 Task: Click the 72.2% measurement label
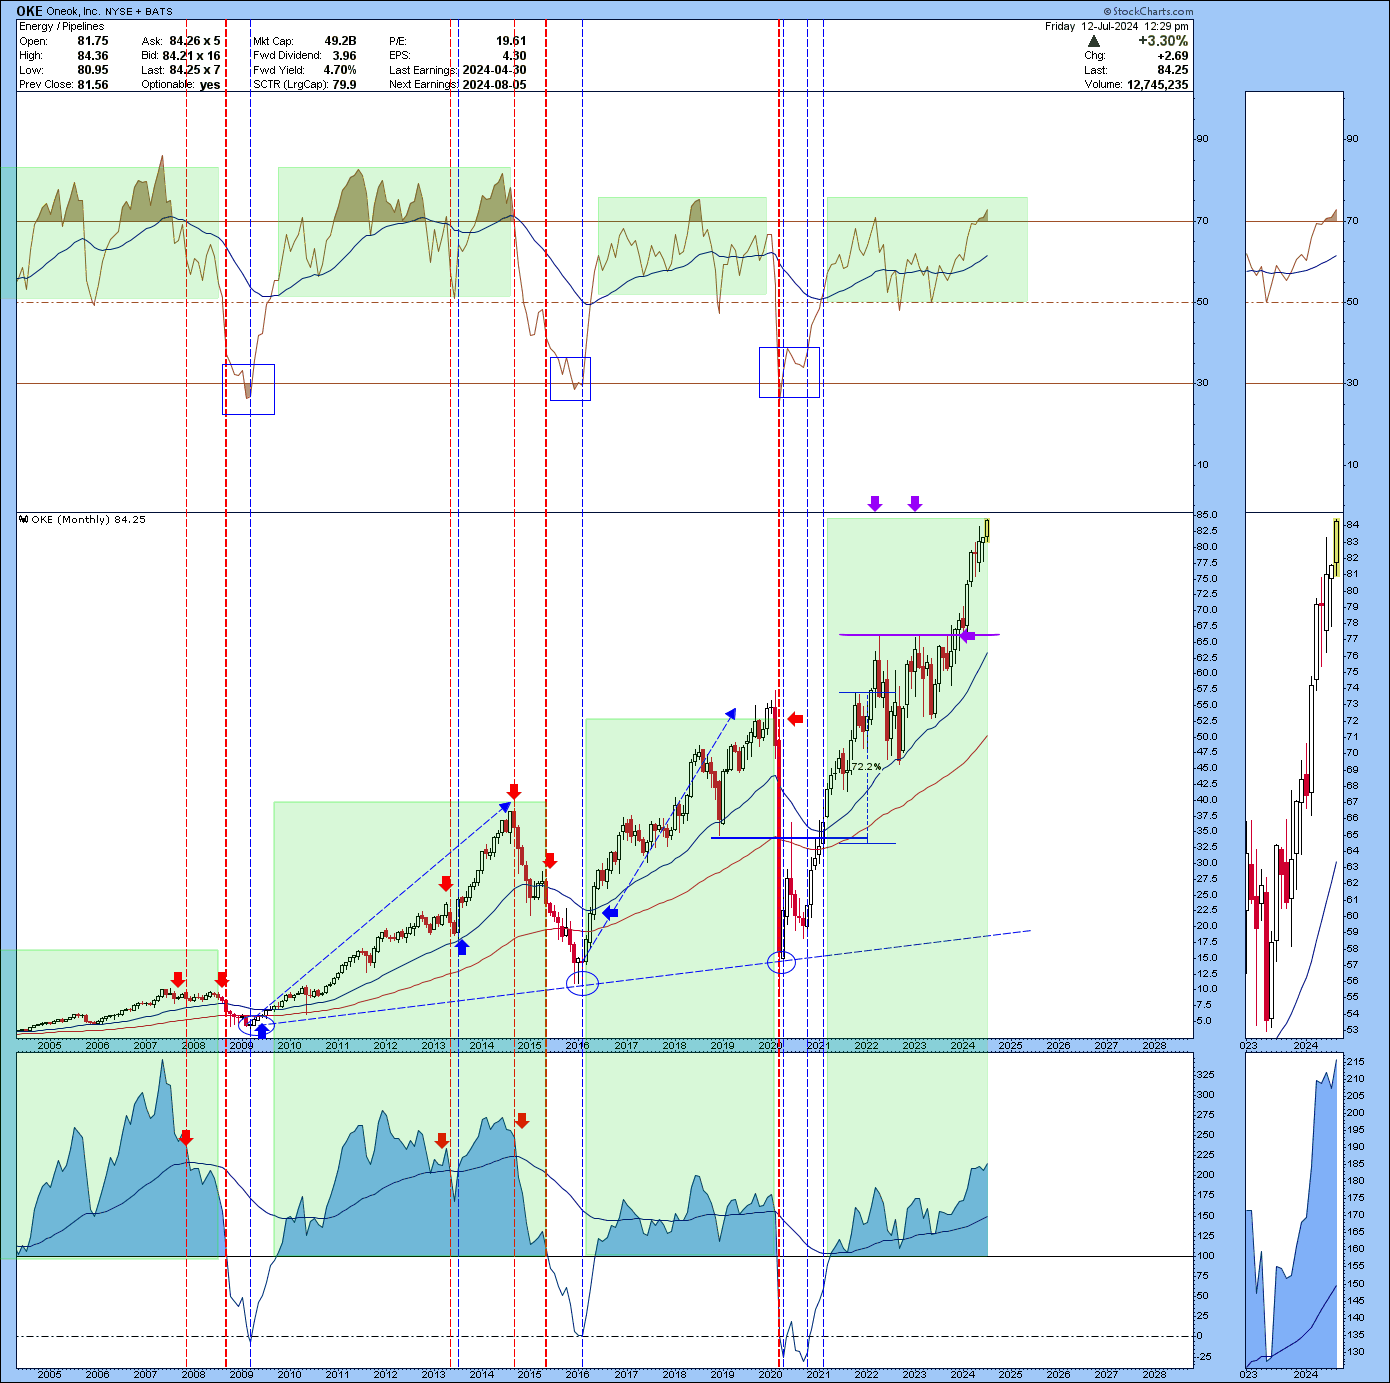866,766
